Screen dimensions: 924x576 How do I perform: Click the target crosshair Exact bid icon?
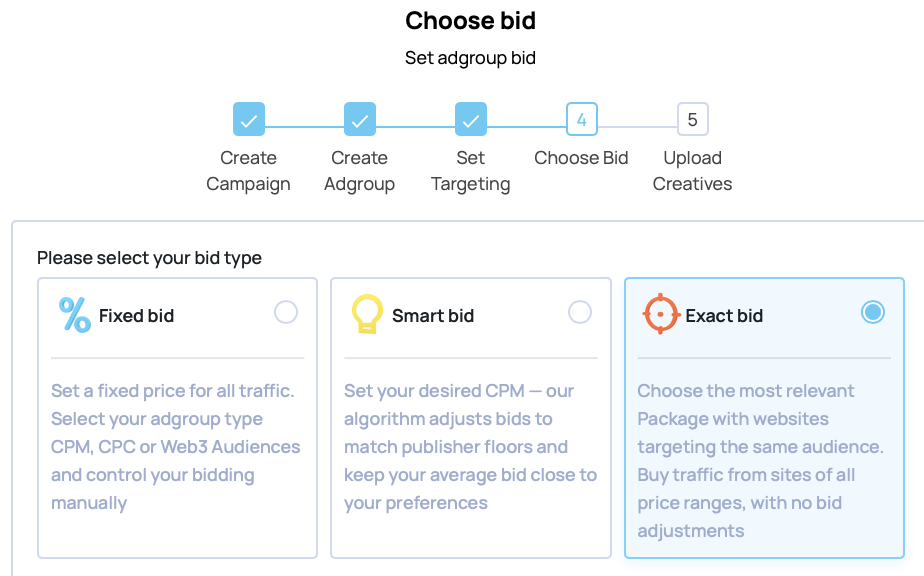tap(660, 314)
